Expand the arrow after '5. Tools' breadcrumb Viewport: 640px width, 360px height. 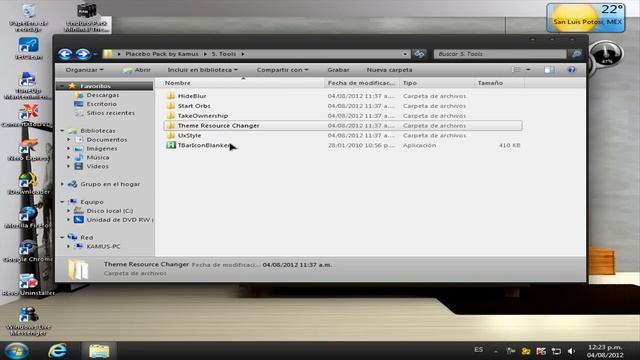(243, 54)
